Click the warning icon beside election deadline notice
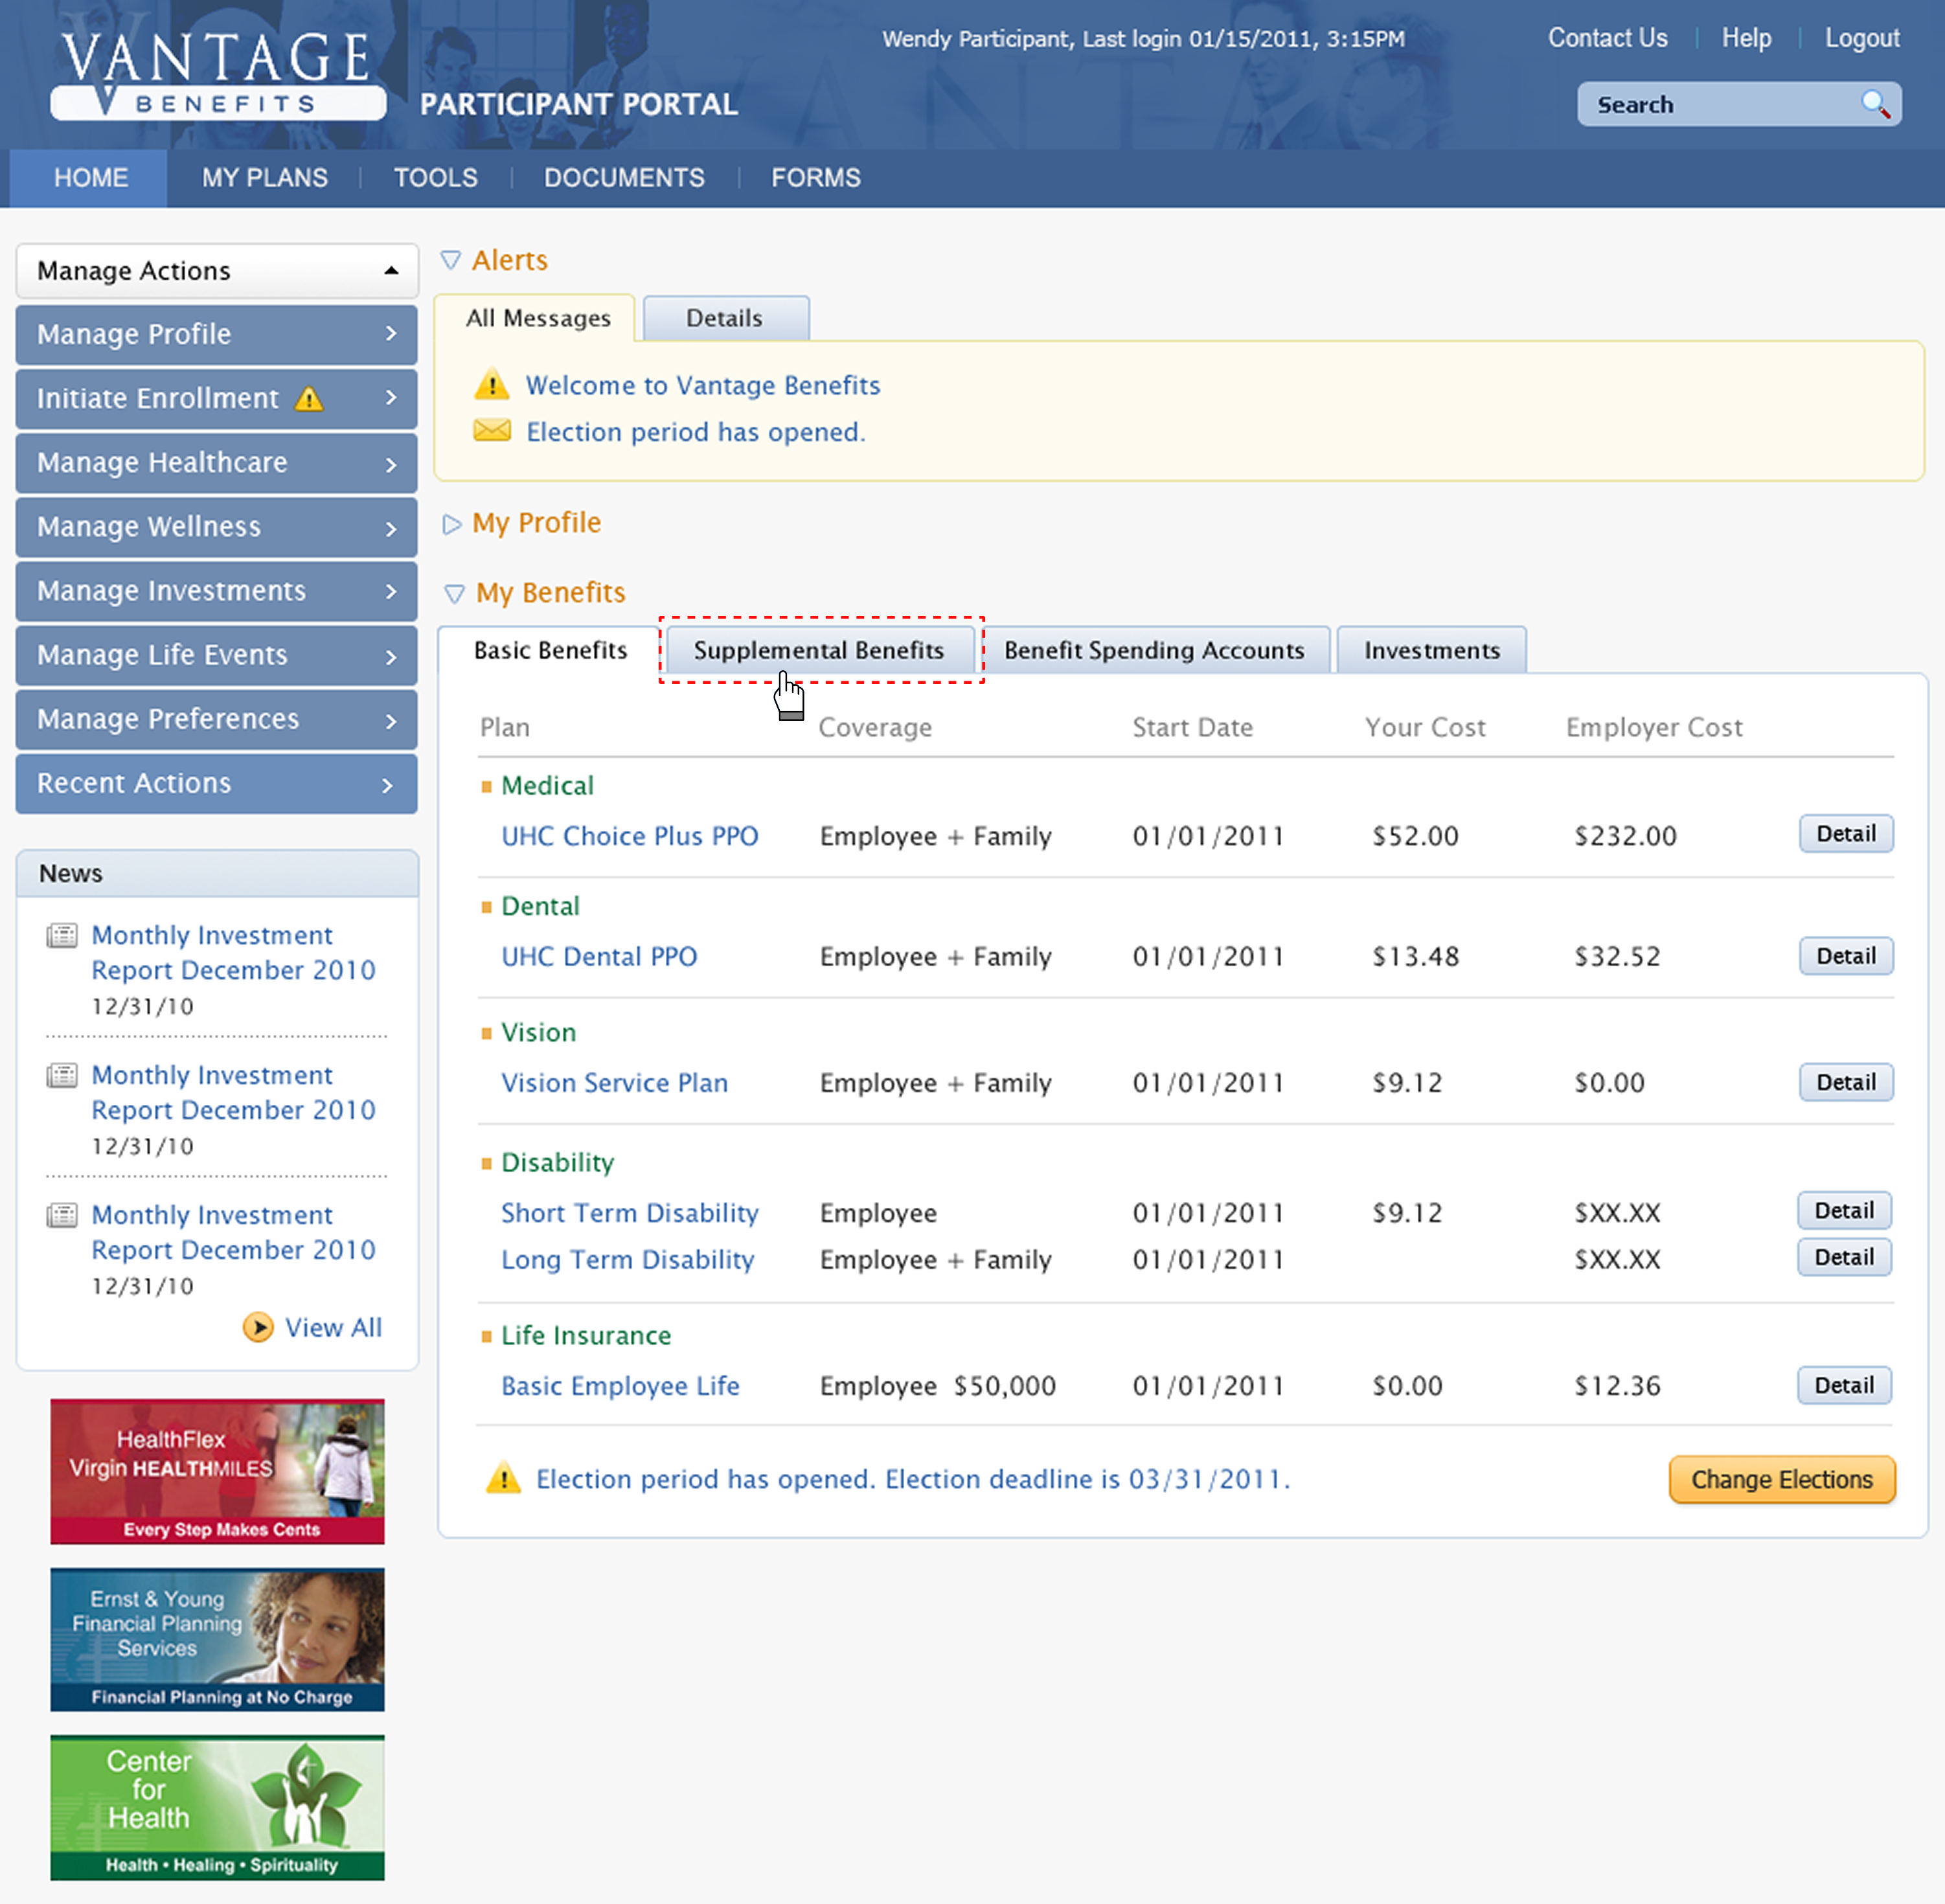1945x1904 pixels. coord(503,1478)
